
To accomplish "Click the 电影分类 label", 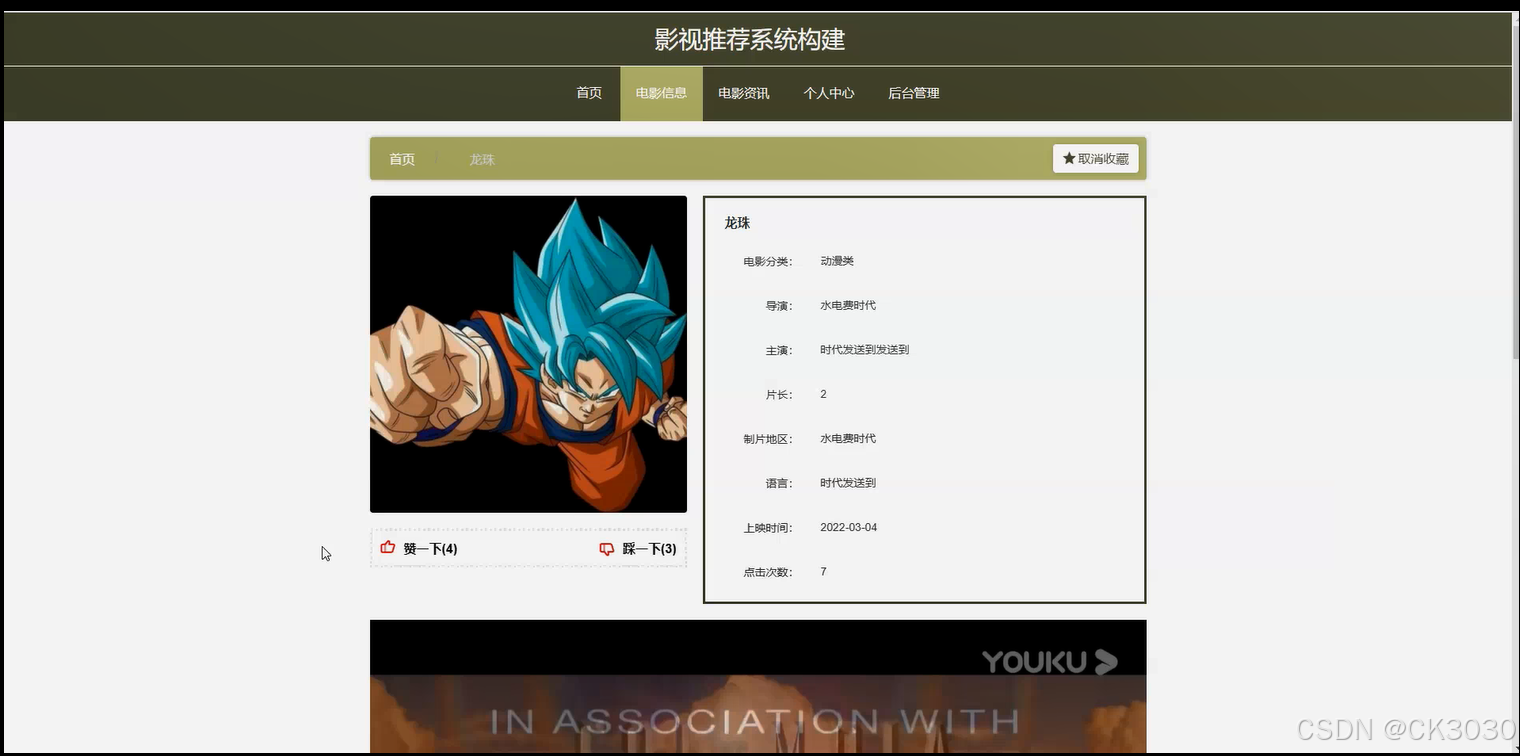I will [x=767, y=262].
